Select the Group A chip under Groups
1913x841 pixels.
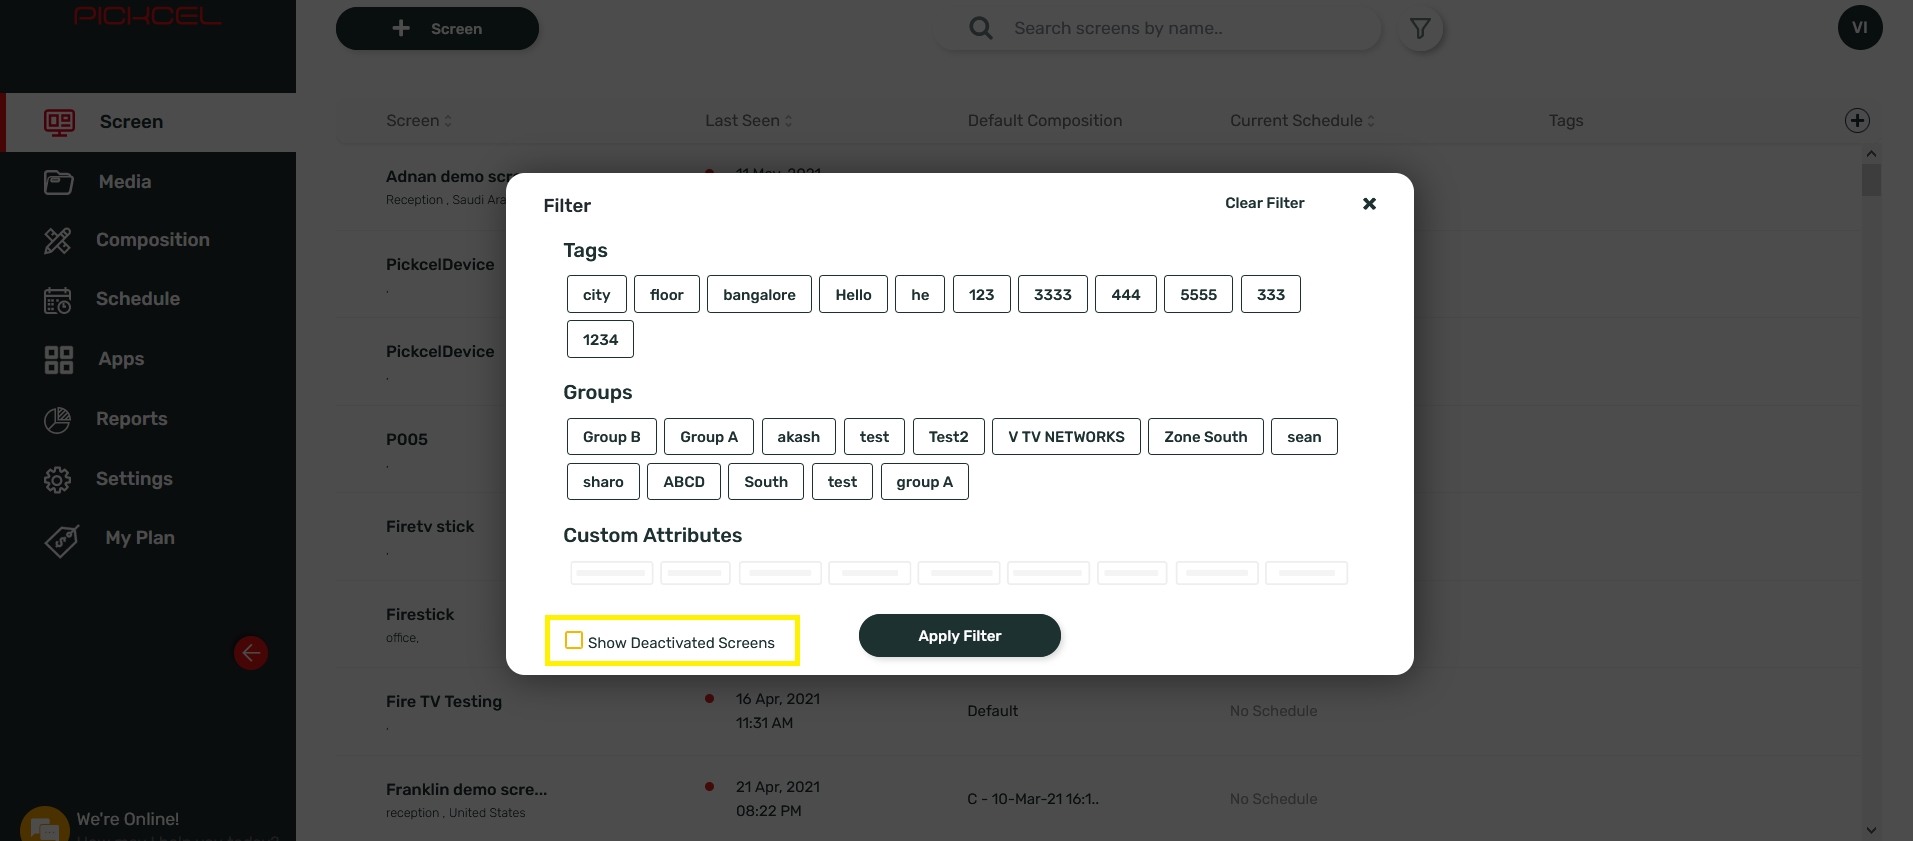point(709,436)
